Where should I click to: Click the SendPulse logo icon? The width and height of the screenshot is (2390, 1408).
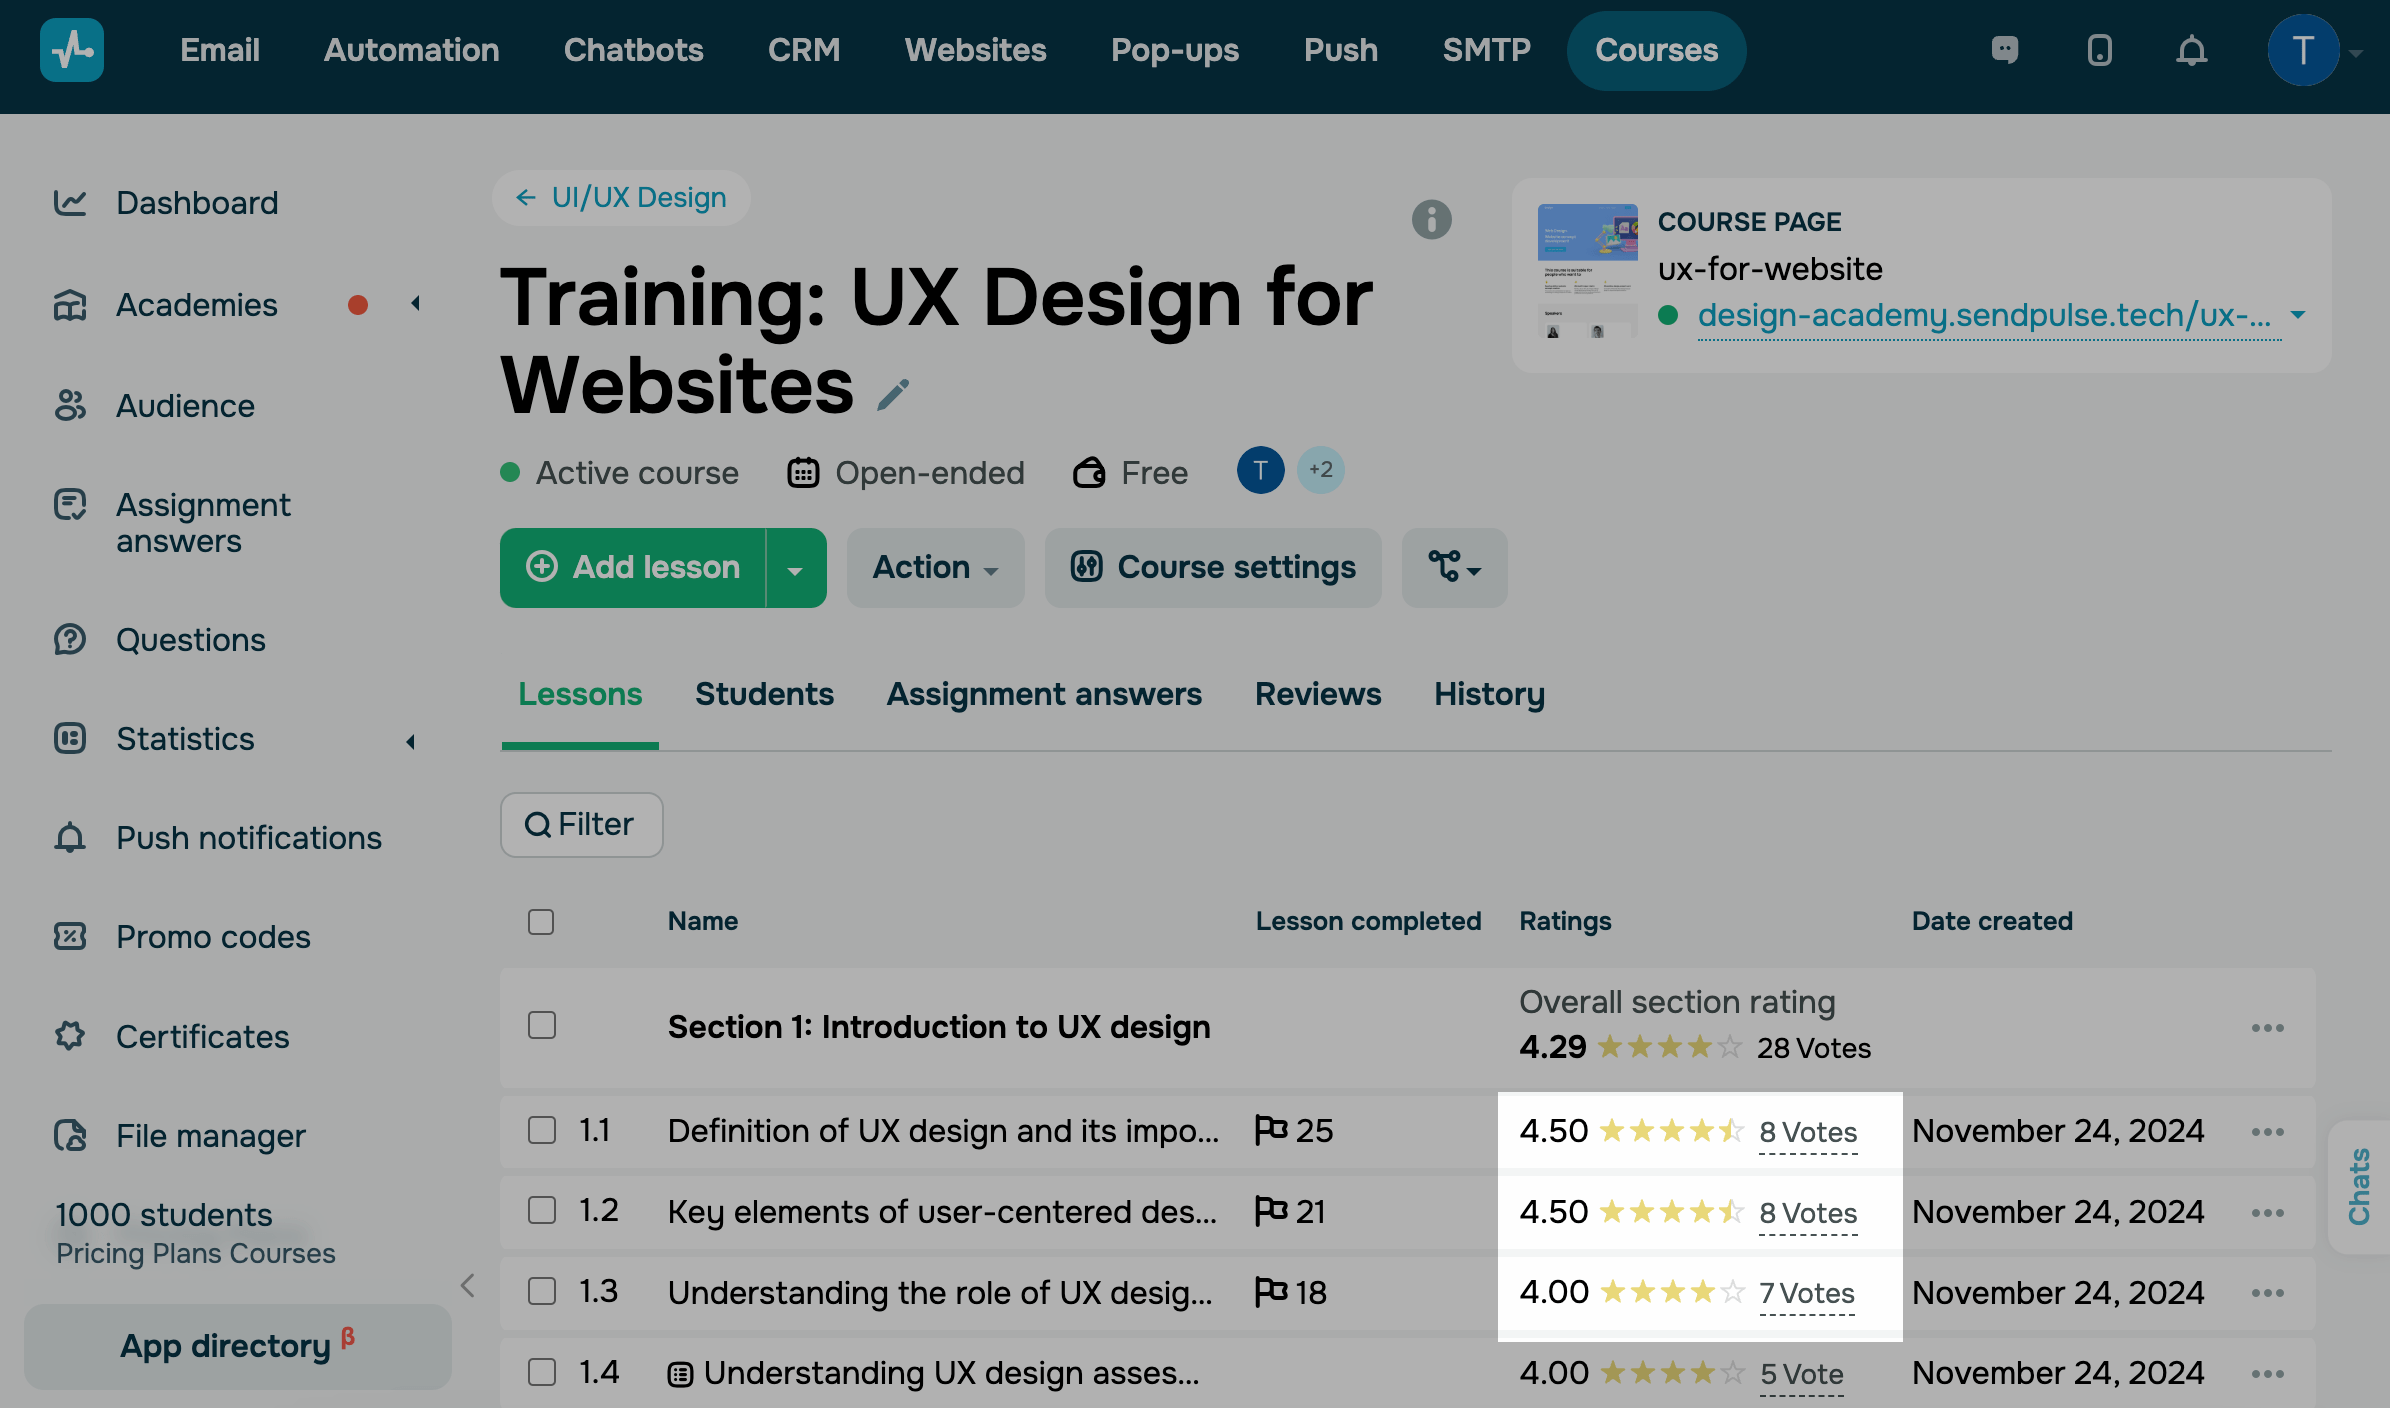pos(71,50)
